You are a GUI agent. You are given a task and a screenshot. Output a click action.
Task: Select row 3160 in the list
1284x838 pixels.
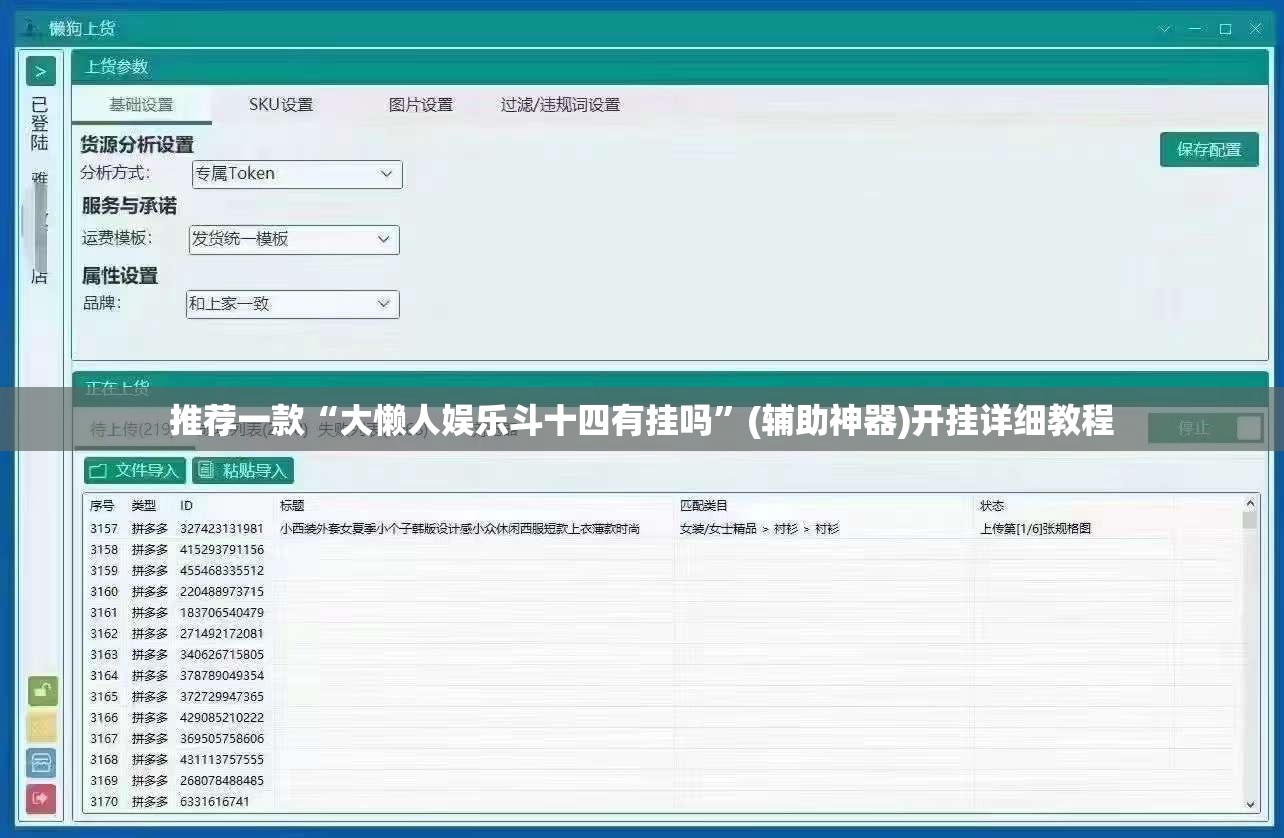[663, 591]
